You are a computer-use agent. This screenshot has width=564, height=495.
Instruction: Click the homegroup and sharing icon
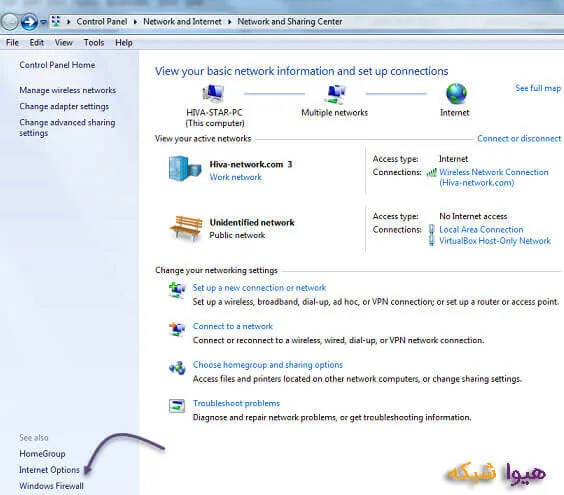click(177, 368)
